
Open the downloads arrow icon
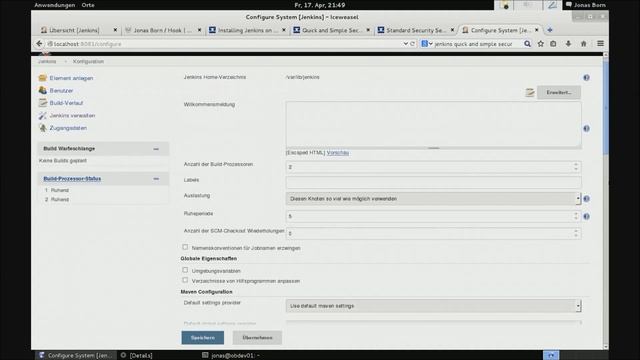point(568,44)
